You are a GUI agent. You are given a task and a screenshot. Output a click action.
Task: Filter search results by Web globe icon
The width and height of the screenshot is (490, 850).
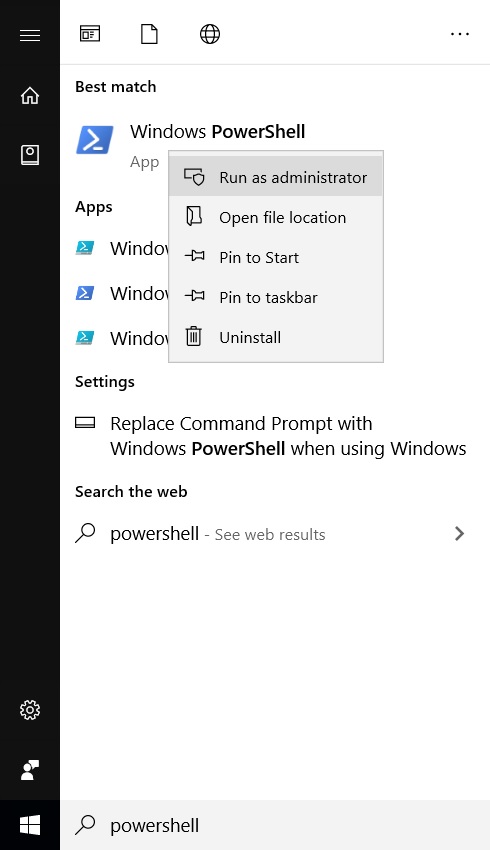click(x=210, y=34)
